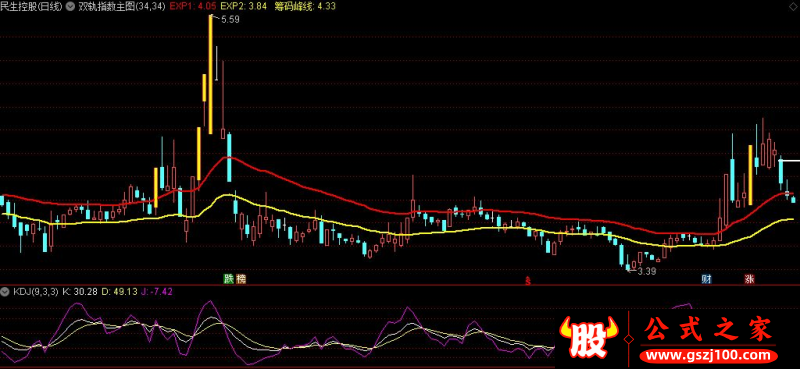Click the green 跌 event marker
The width and height of the screenshot is (800, 369).
(x=228, y=279)
